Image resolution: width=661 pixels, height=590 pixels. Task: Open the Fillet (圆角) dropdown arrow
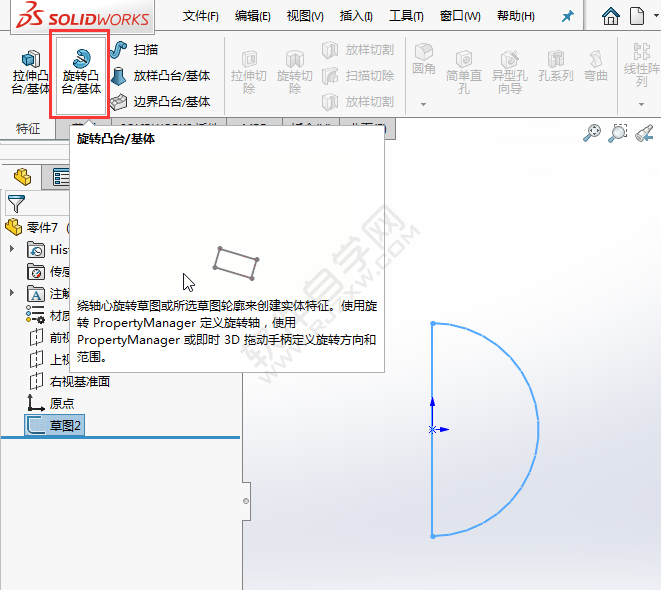coord(423,104)
